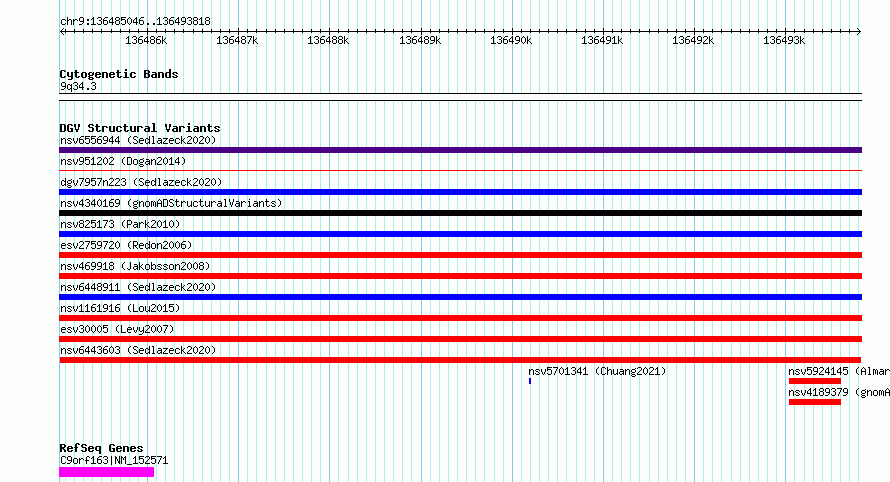Click the 136488k ruler label
Image resolution: width=890 pixels, height=482 pixels.
[328, 40]
